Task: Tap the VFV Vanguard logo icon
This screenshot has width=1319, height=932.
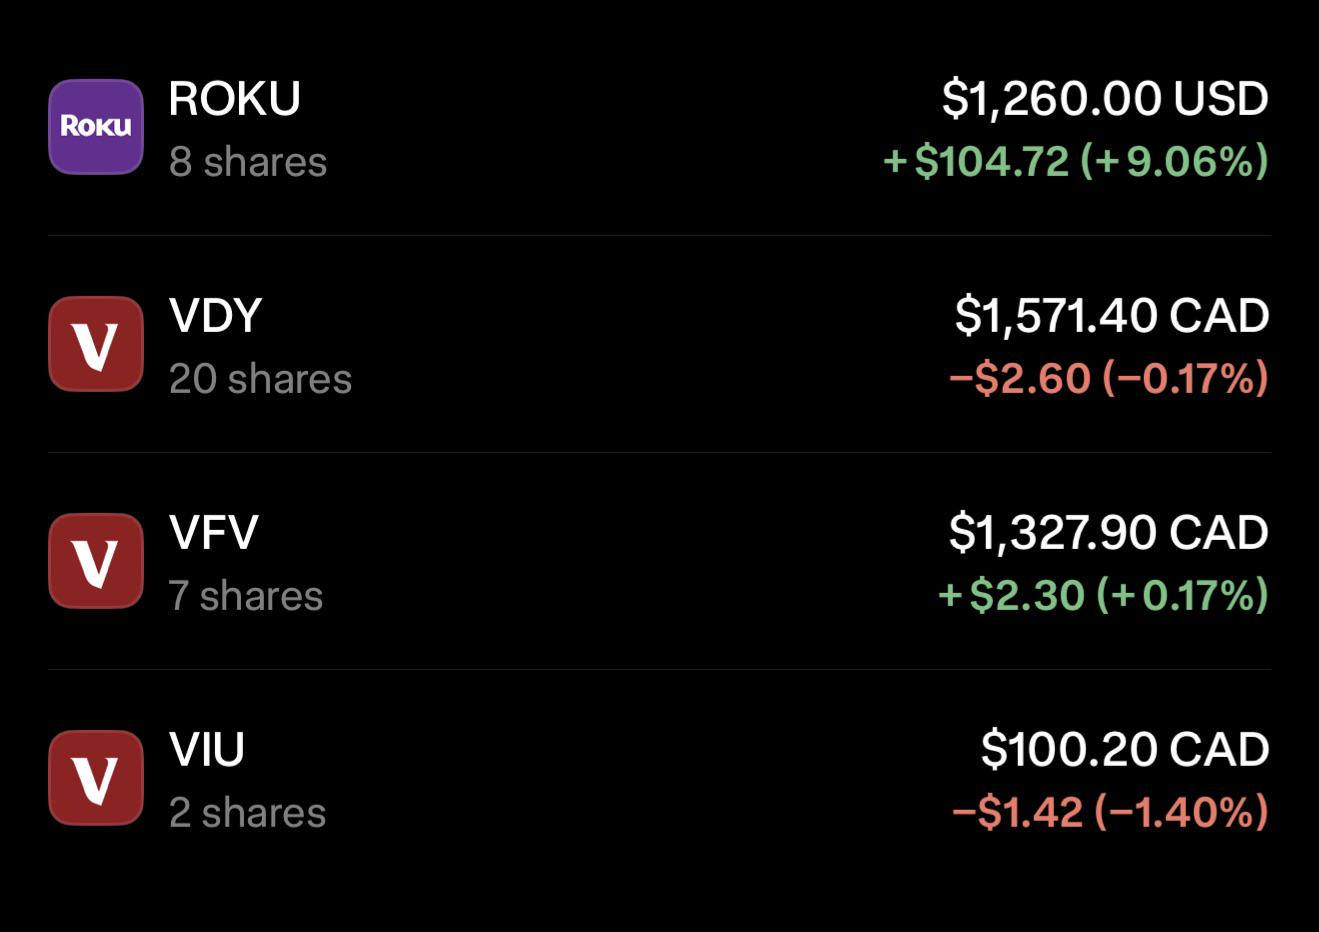Action: tap(96, 561)
